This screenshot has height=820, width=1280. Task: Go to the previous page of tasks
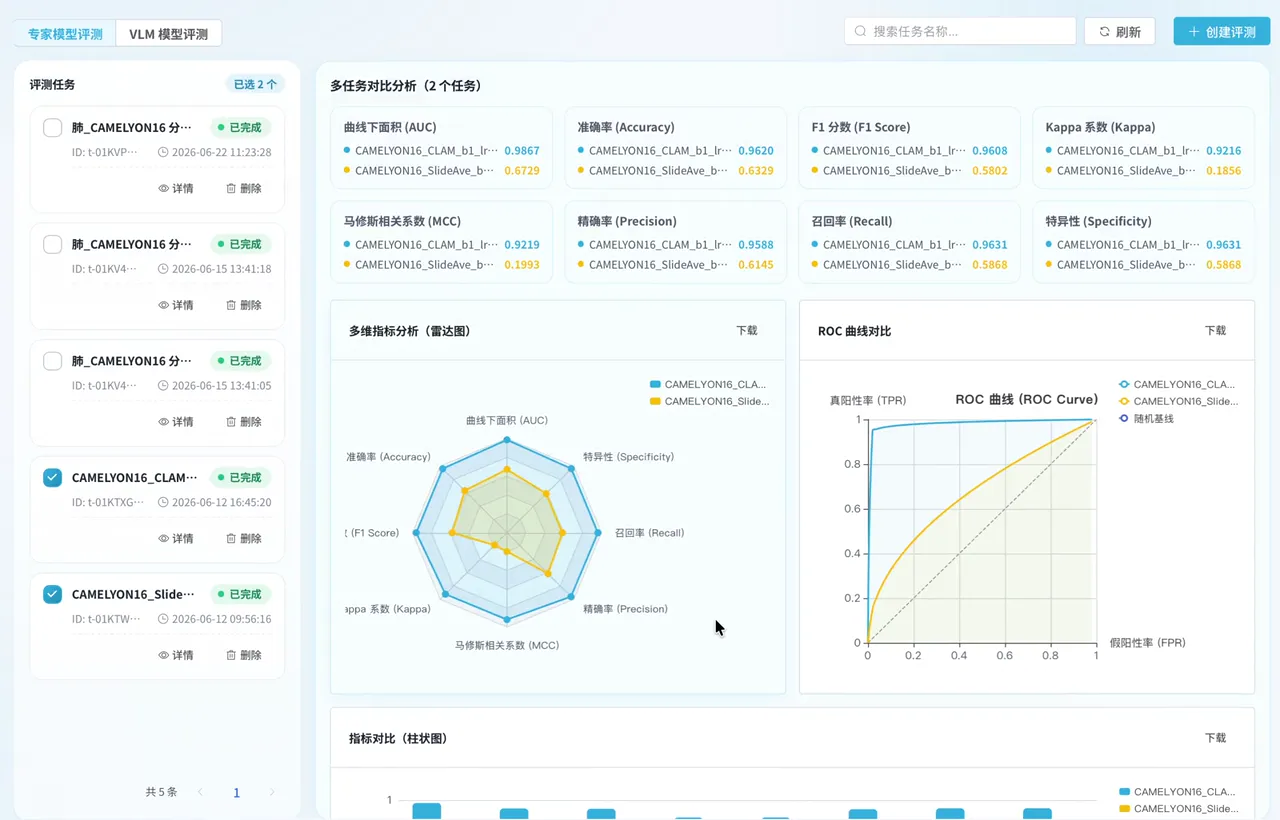click(201, 792)
